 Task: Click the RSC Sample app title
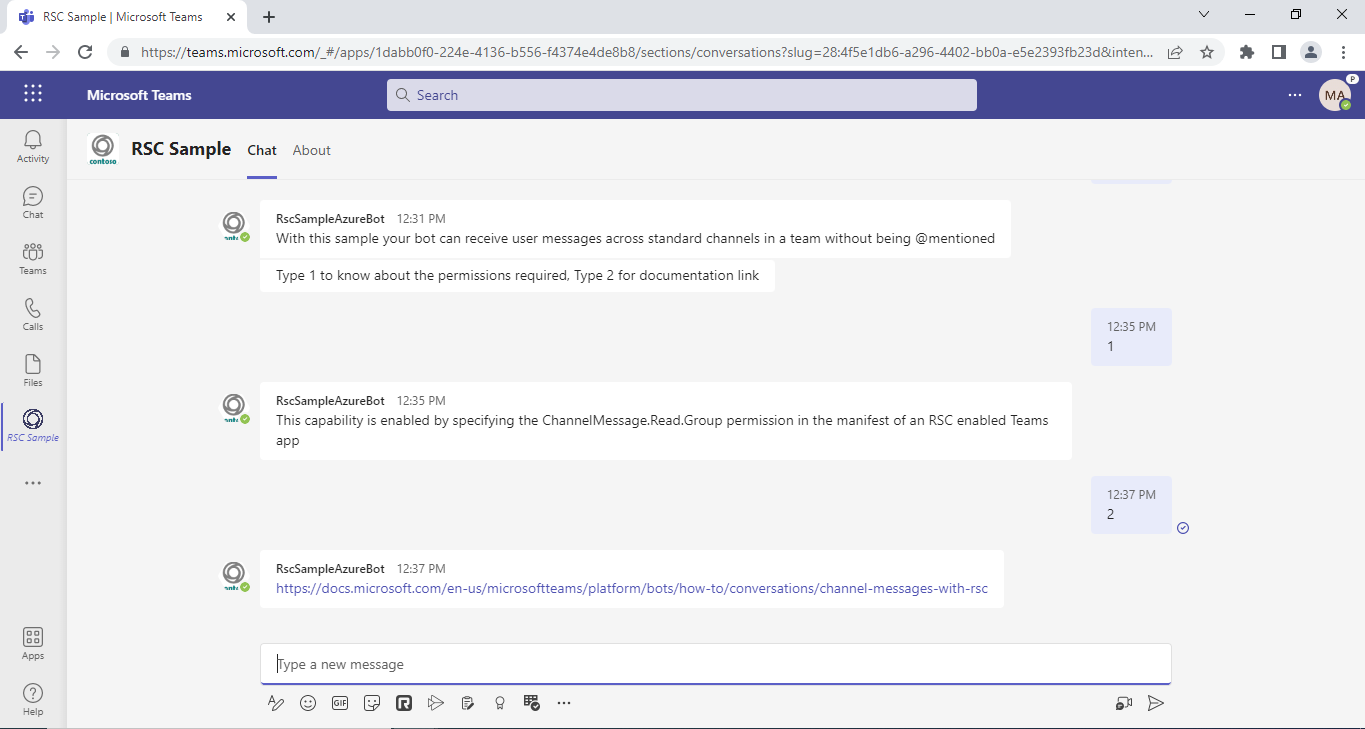click(x=181, y=149)
